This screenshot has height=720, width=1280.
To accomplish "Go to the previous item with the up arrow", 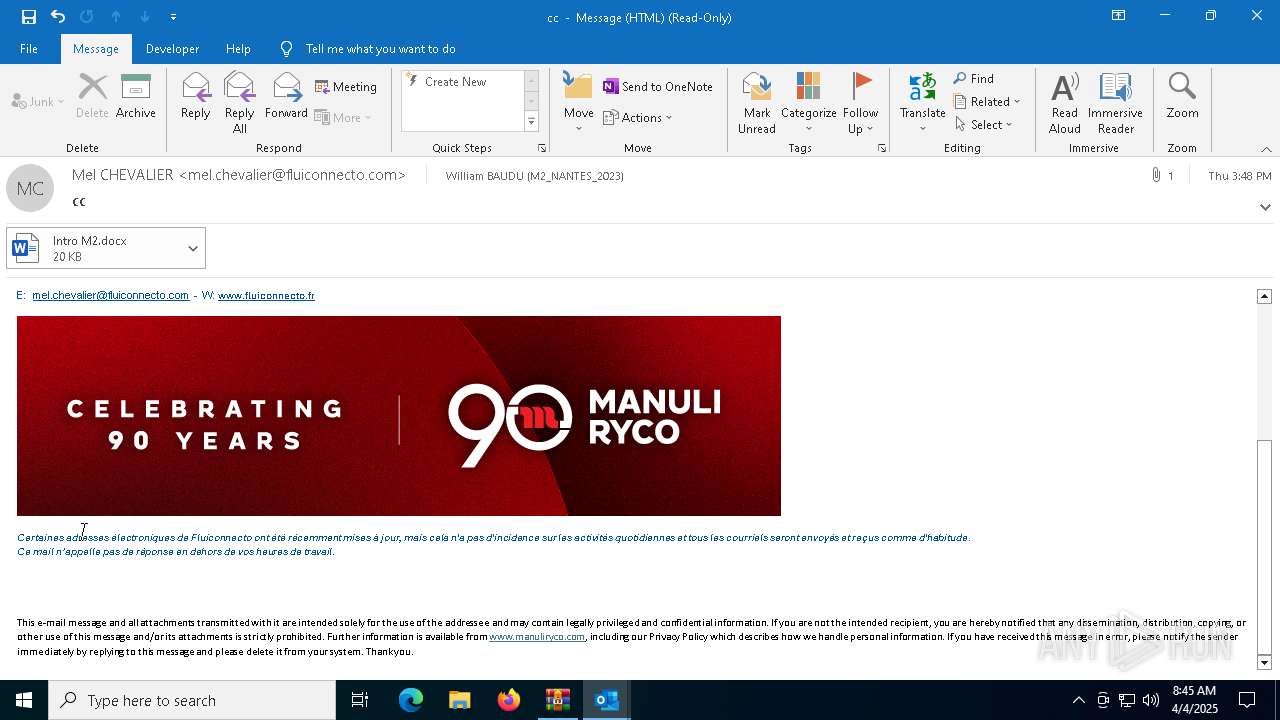I will pyautogui.click(x=116, y=17).
